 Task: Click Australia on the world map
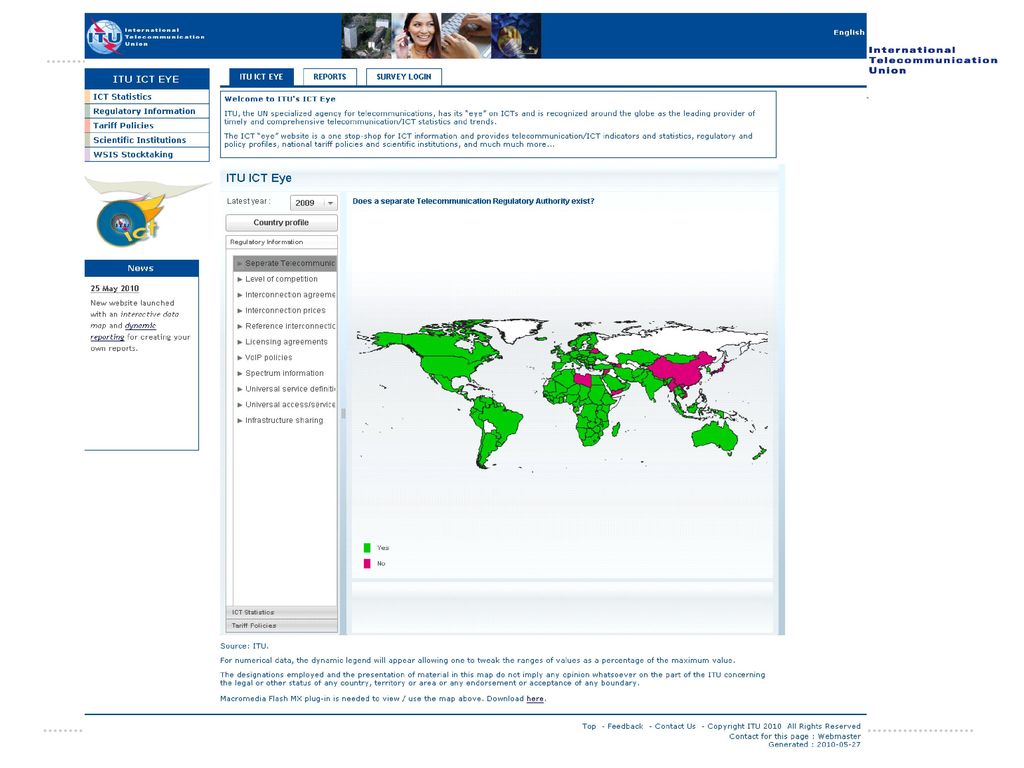(x=715, y=435)
